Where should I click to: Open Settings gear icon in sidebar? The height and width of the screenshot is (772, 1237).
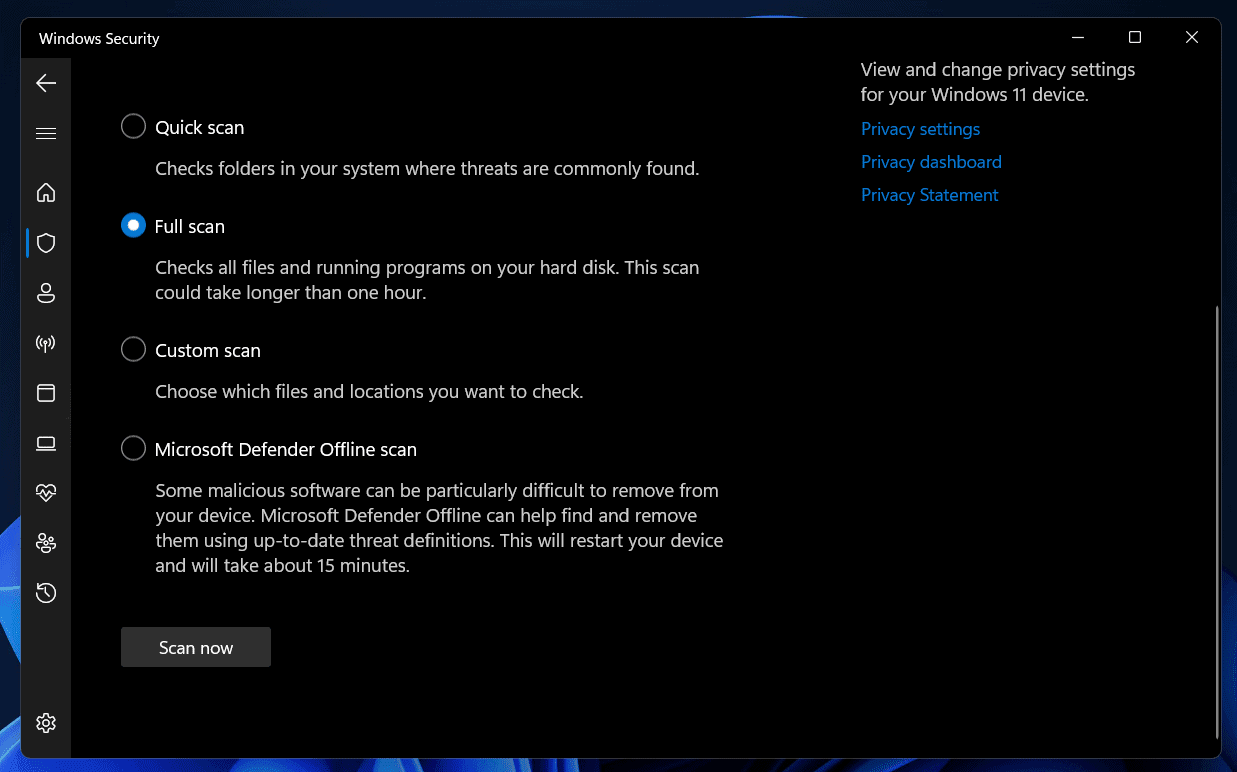pos(46,723)
